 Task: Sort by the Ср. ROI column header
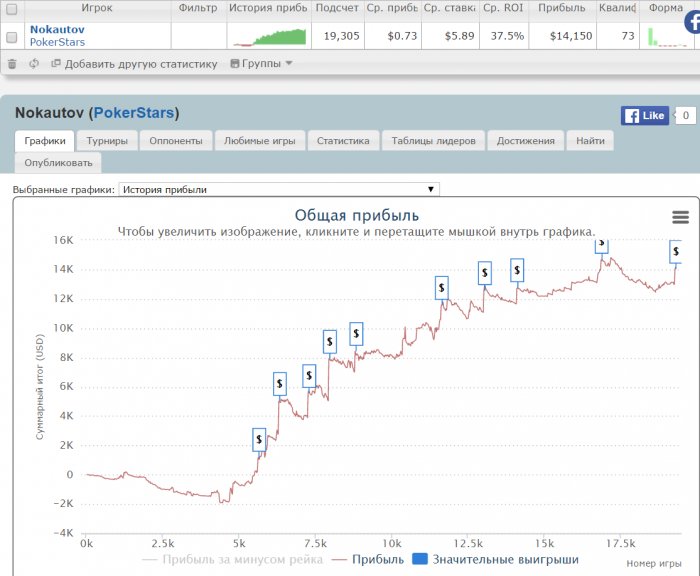pos(503,8)
